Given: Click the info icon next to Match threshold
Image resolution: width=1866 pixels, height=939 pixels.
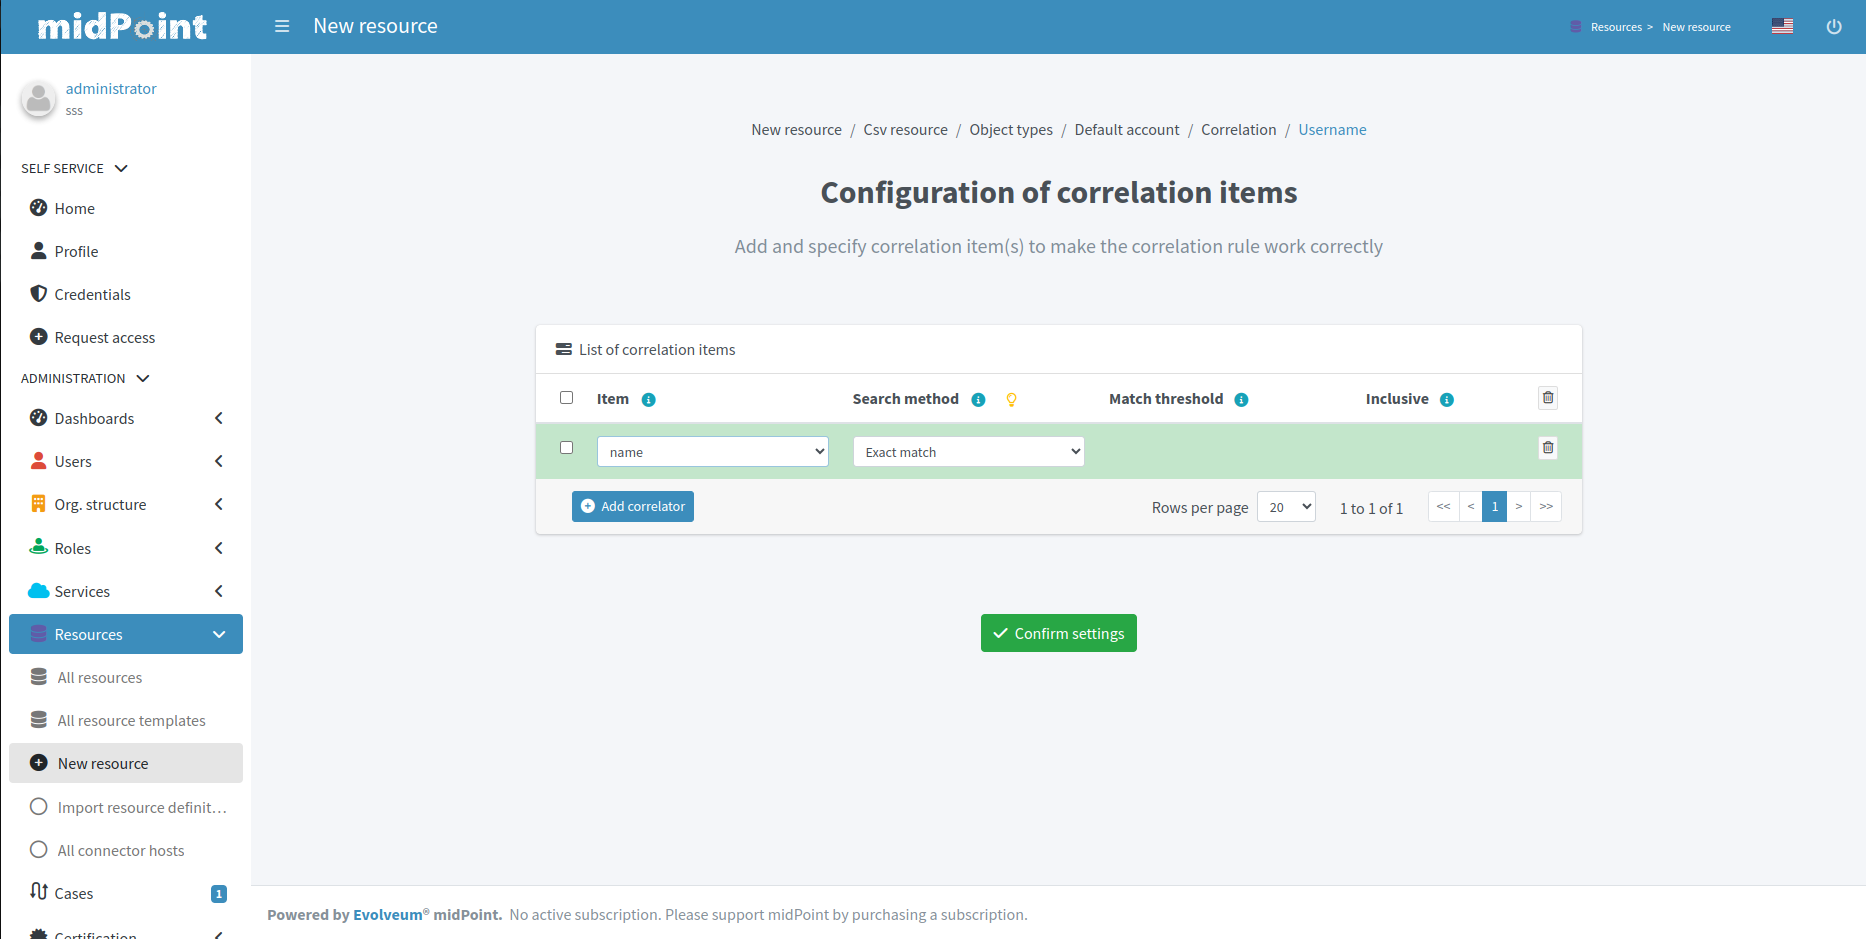Looking at the screenshot, I should [x=1241, y=399].
